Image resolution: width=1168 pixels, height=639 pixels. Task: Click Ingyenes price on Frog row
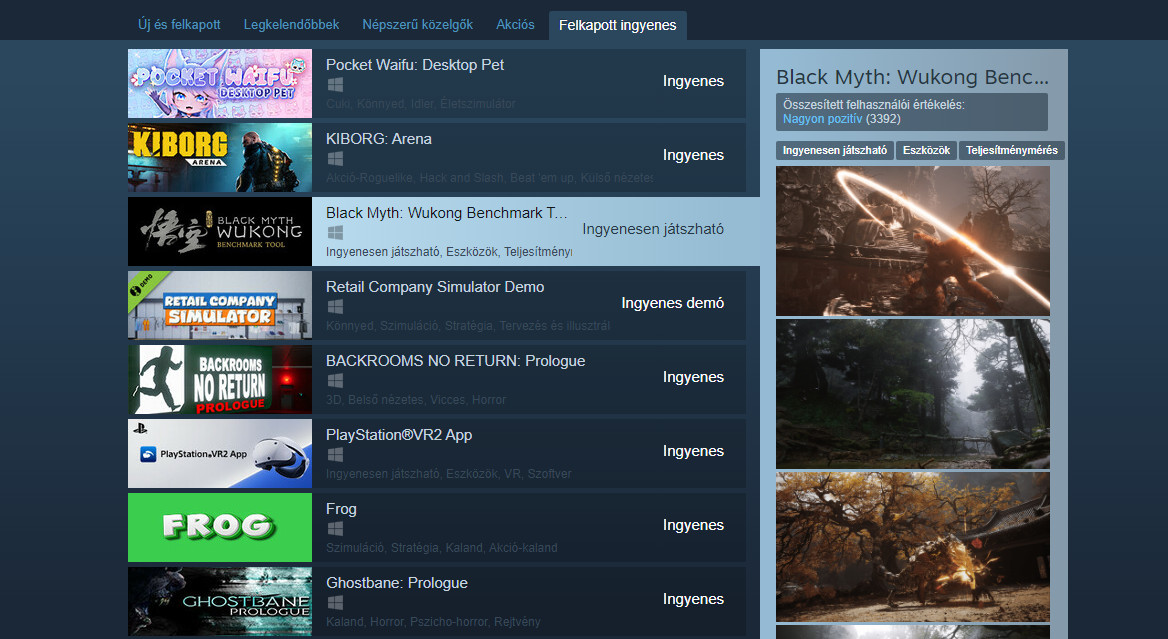click(x=693, y=525)
